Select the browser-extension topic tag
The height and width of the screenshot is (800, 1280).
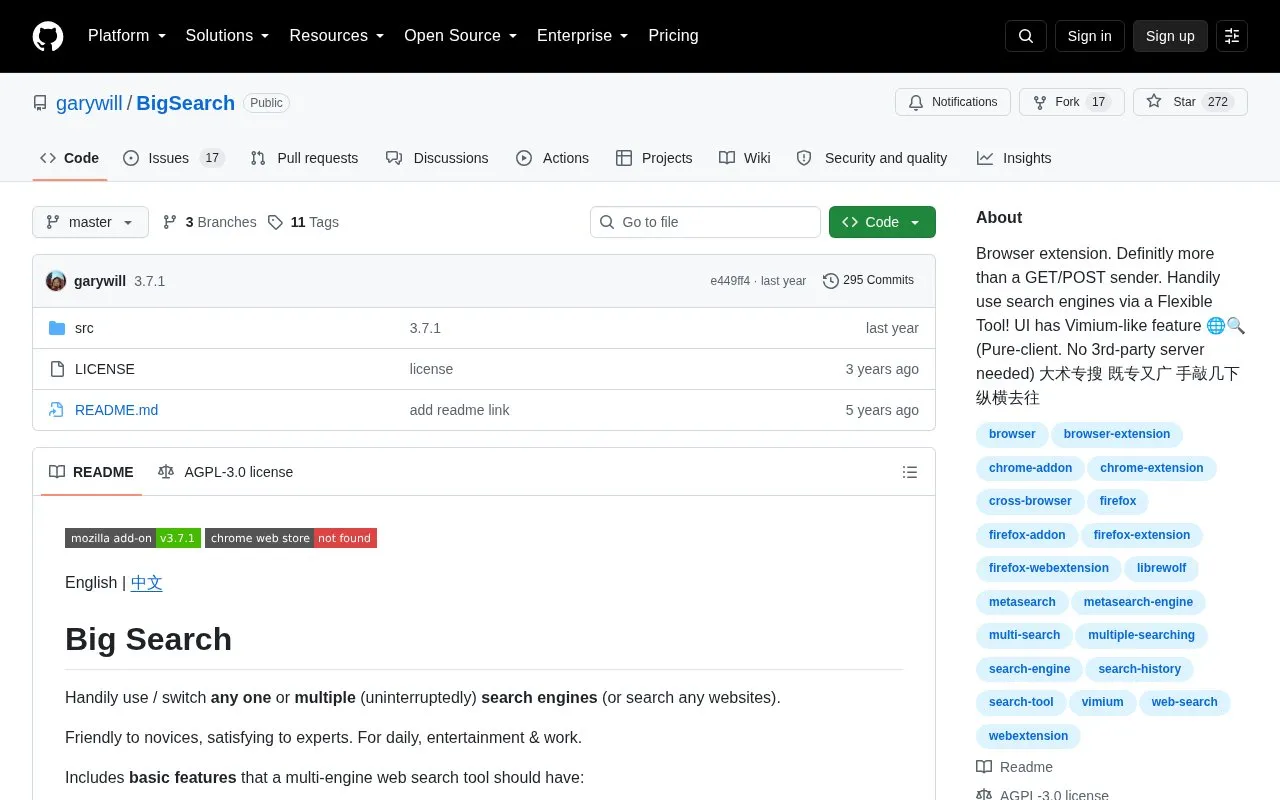pos(1117,434)
